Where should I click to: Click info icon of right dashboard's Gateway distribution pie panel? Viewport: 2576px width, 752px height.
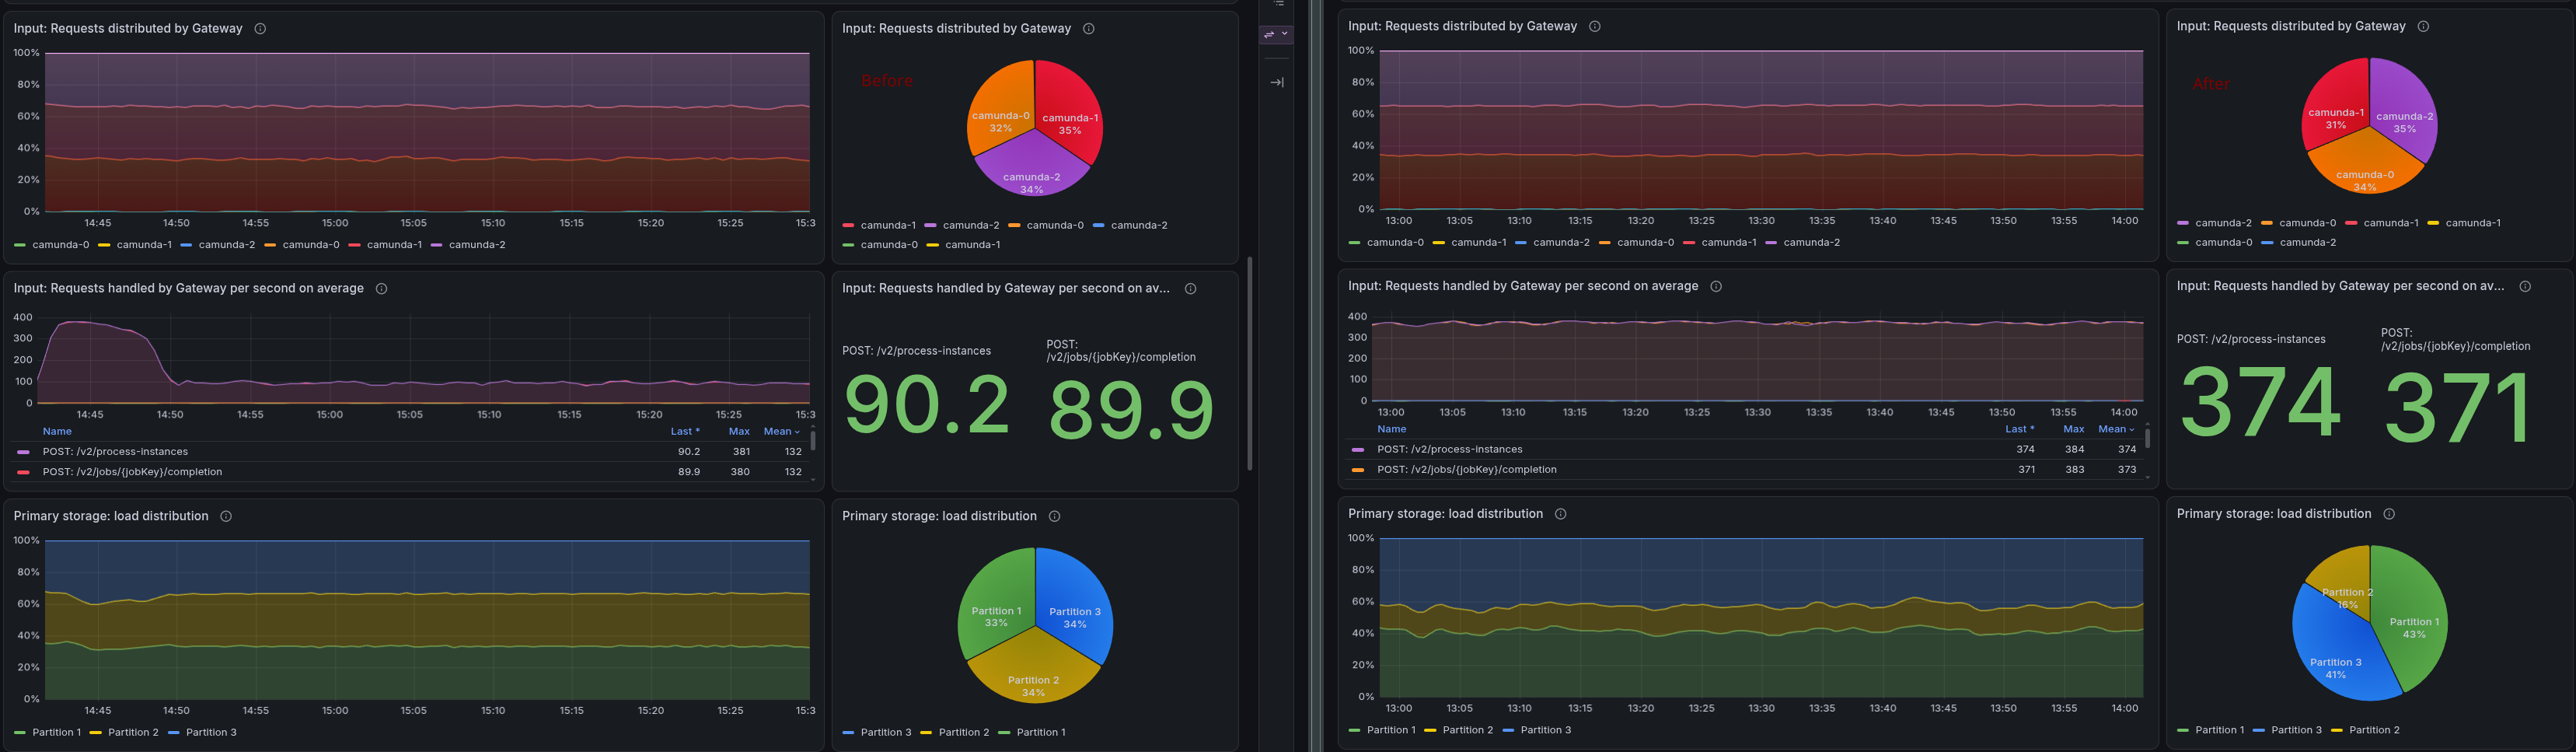pyautogui.click(x=2423, y=27)
